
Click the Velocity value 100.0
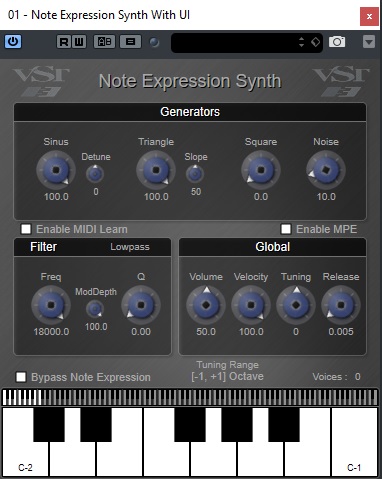[x=251, y=332]
